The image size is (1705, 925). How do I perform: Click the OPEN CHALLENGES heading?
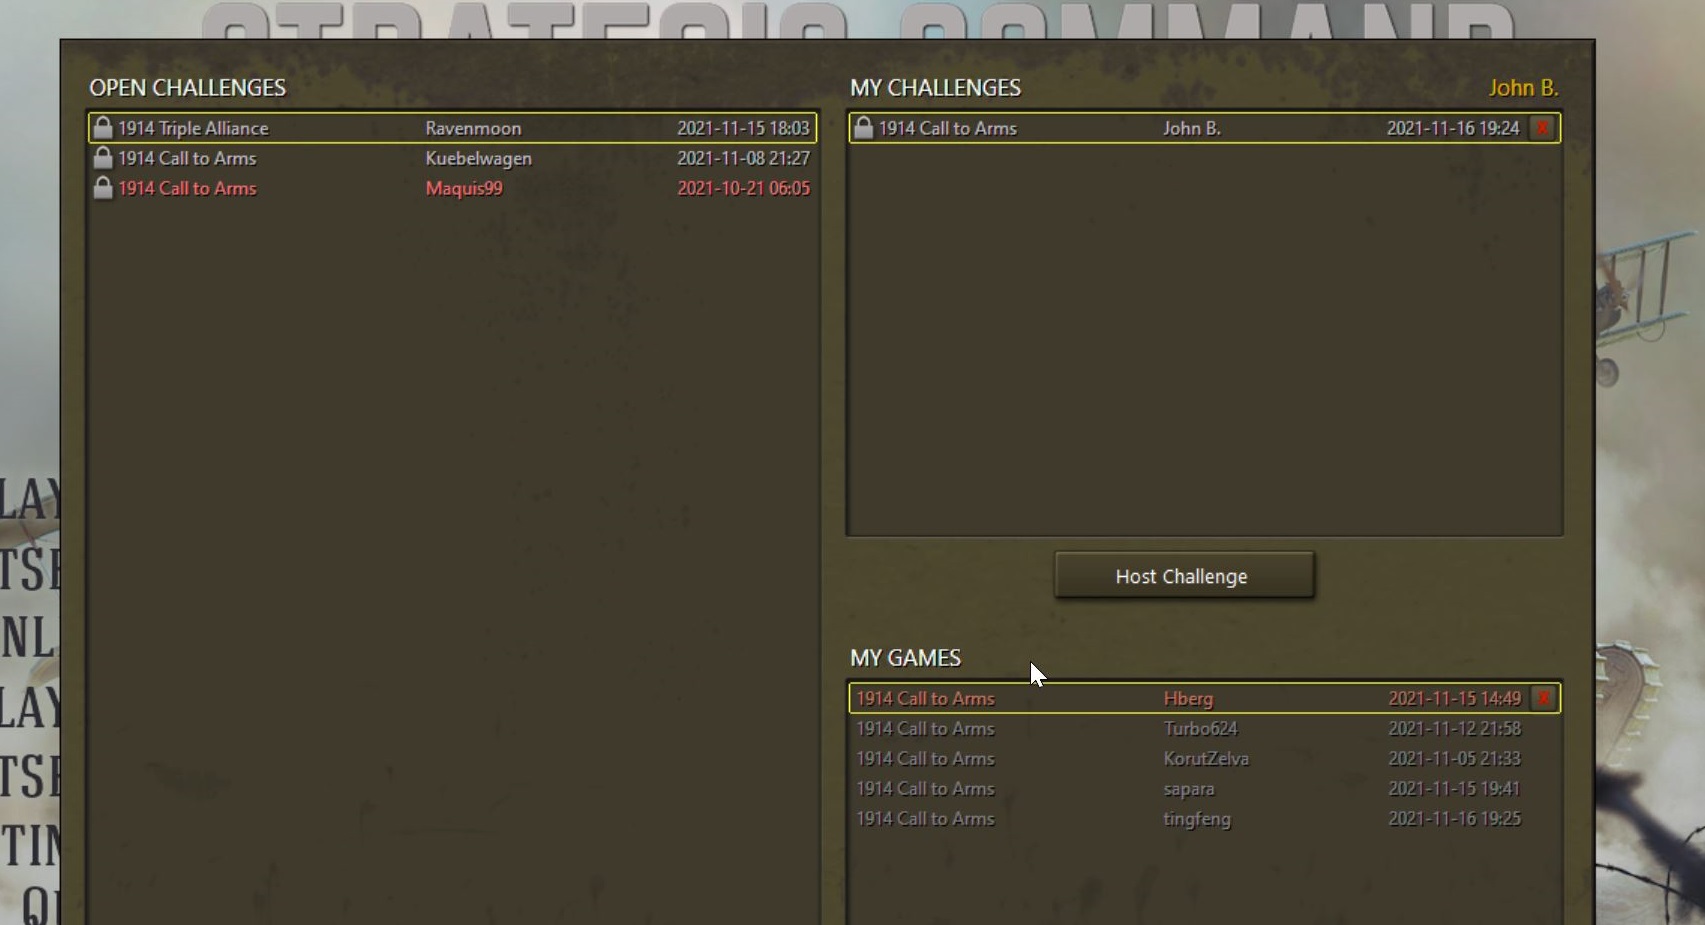187,88
